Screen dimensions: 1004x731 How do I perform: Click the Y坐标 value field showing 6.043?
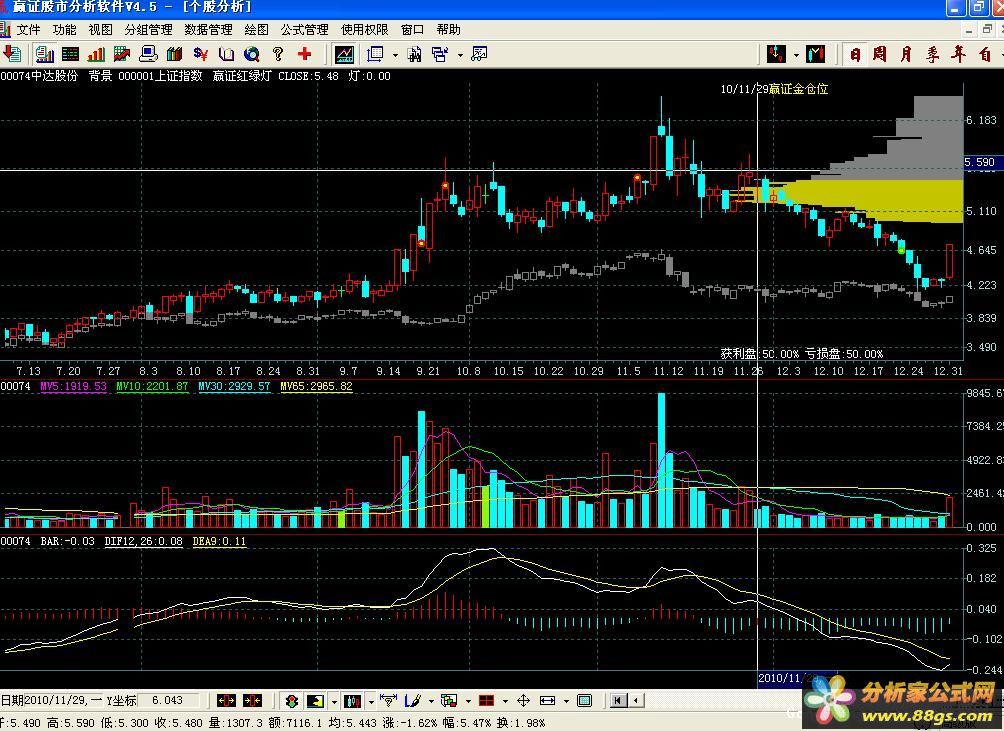[x=168, y=701]
